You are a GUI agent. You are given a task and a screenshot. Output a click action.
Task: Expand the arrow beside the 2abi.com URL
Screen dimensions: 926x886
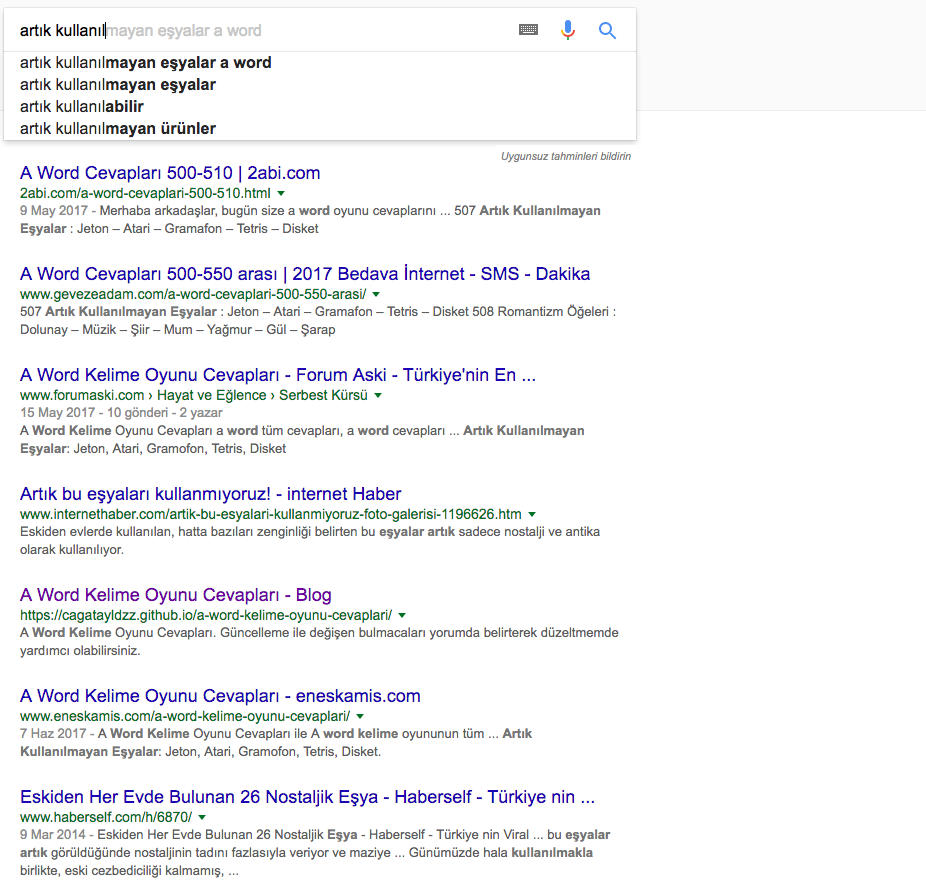(281, 193)
